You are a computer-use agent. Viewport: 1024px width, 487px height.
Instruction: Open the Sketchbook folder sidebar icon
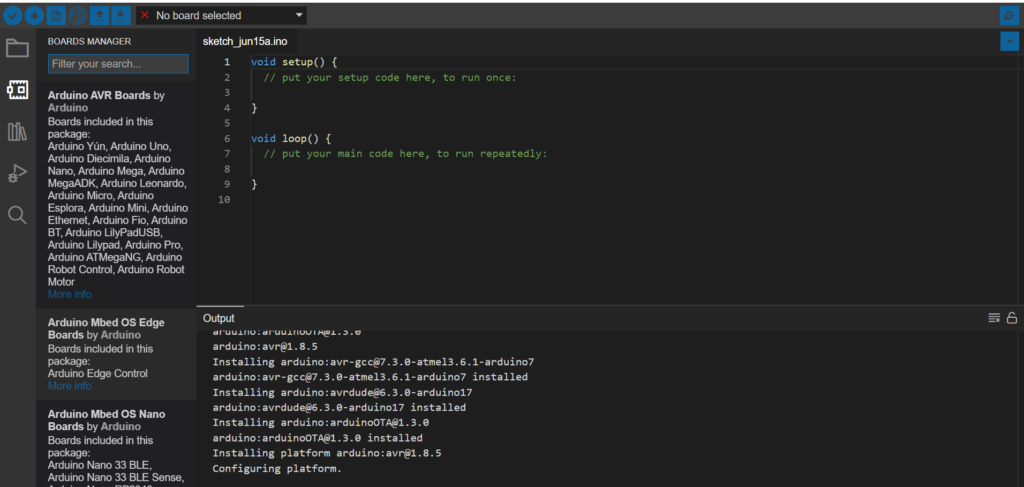click(17, 48)
